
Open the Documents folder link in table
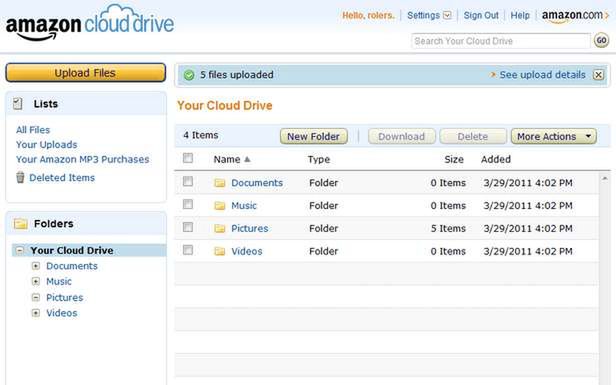257,183
